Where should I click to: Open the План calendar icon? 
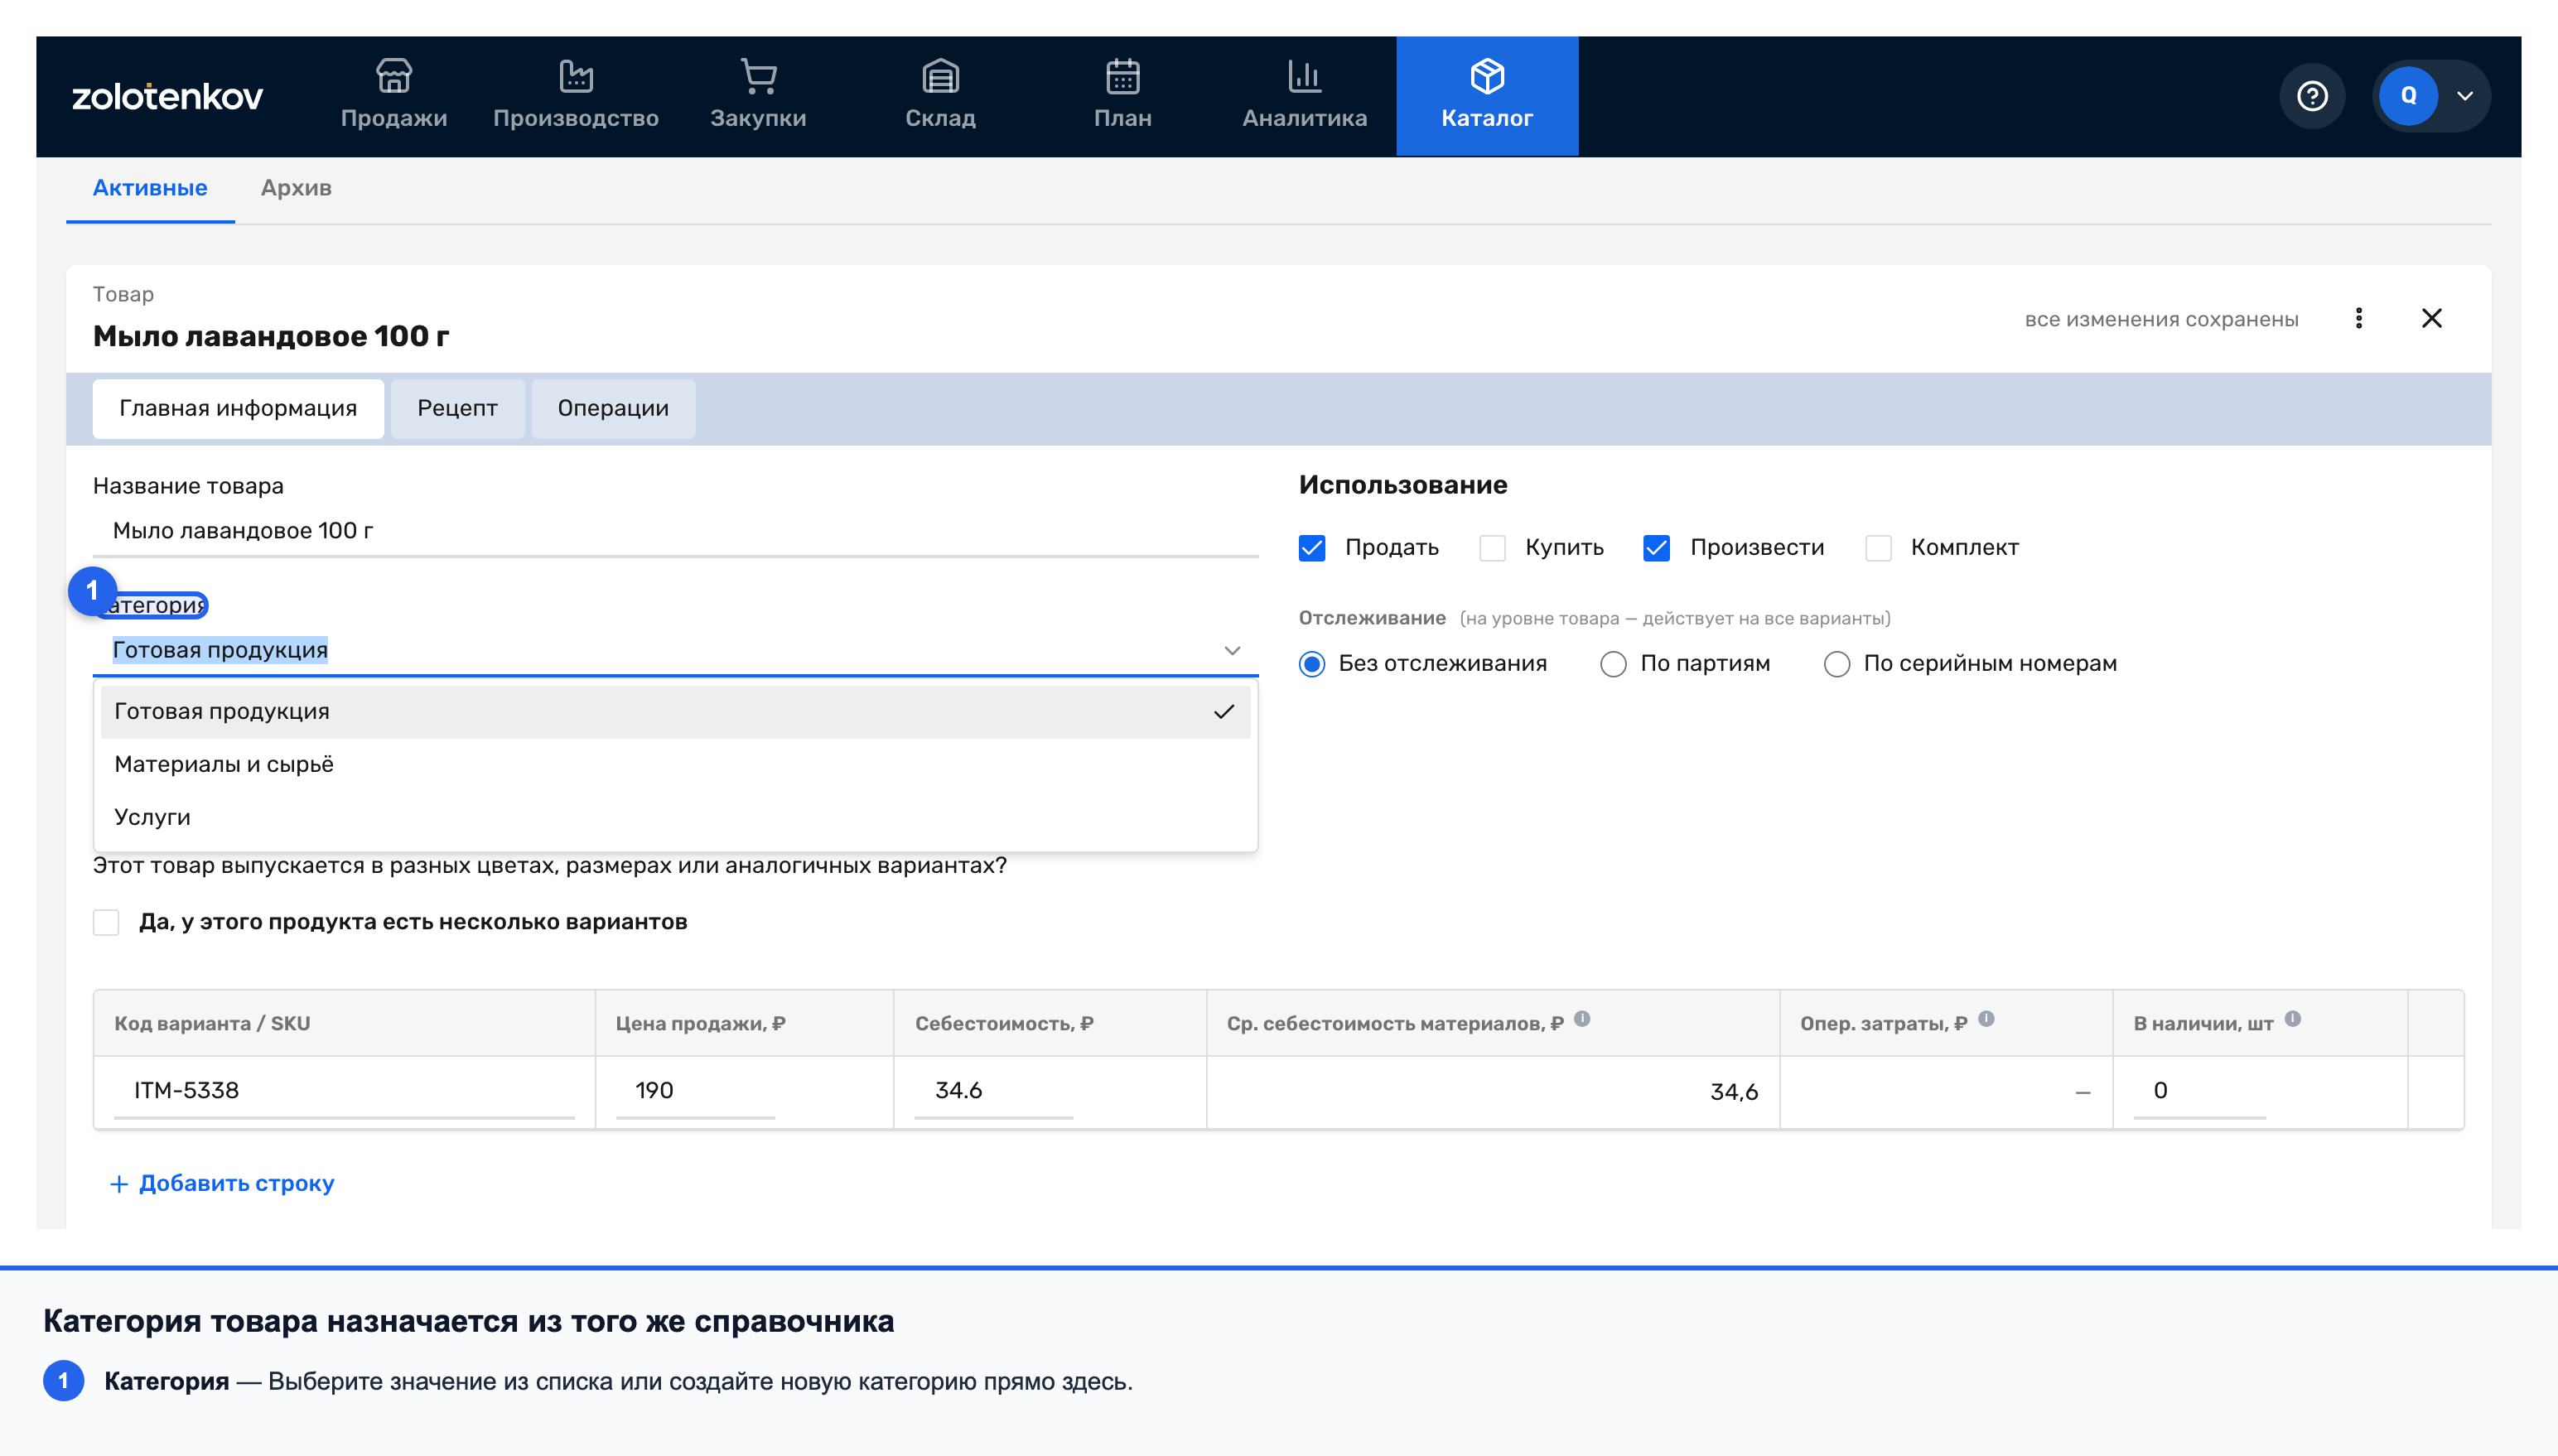point(1122,76)
